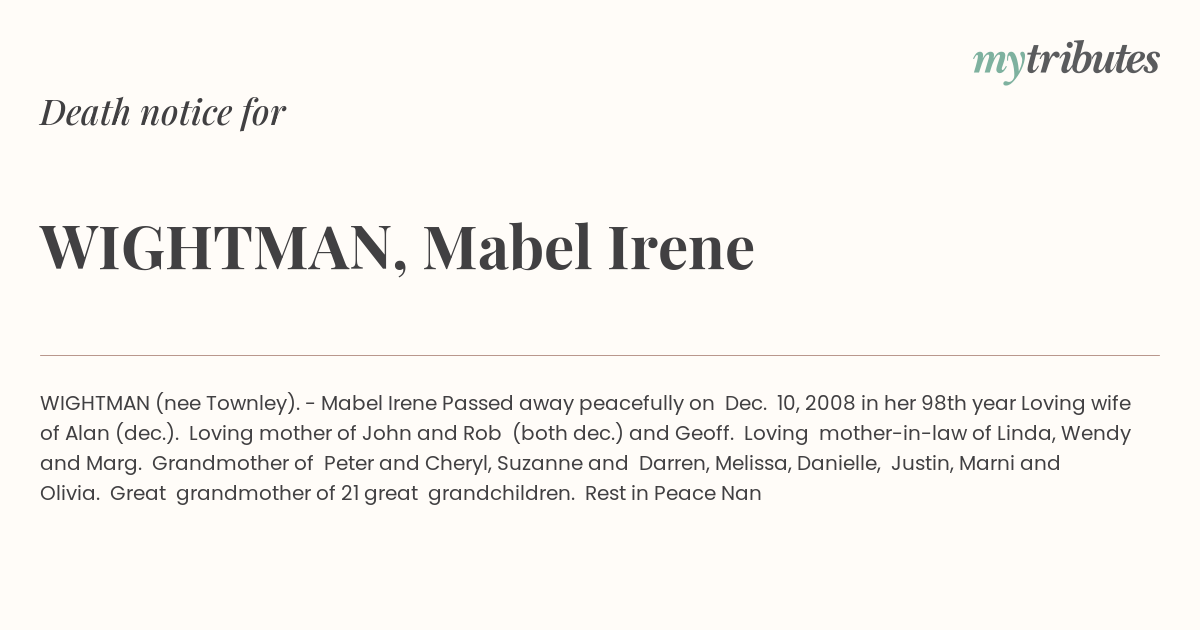1200x630 pixels.
Task: Click 'John and Rob' in the notice
Action: (432, 434)
